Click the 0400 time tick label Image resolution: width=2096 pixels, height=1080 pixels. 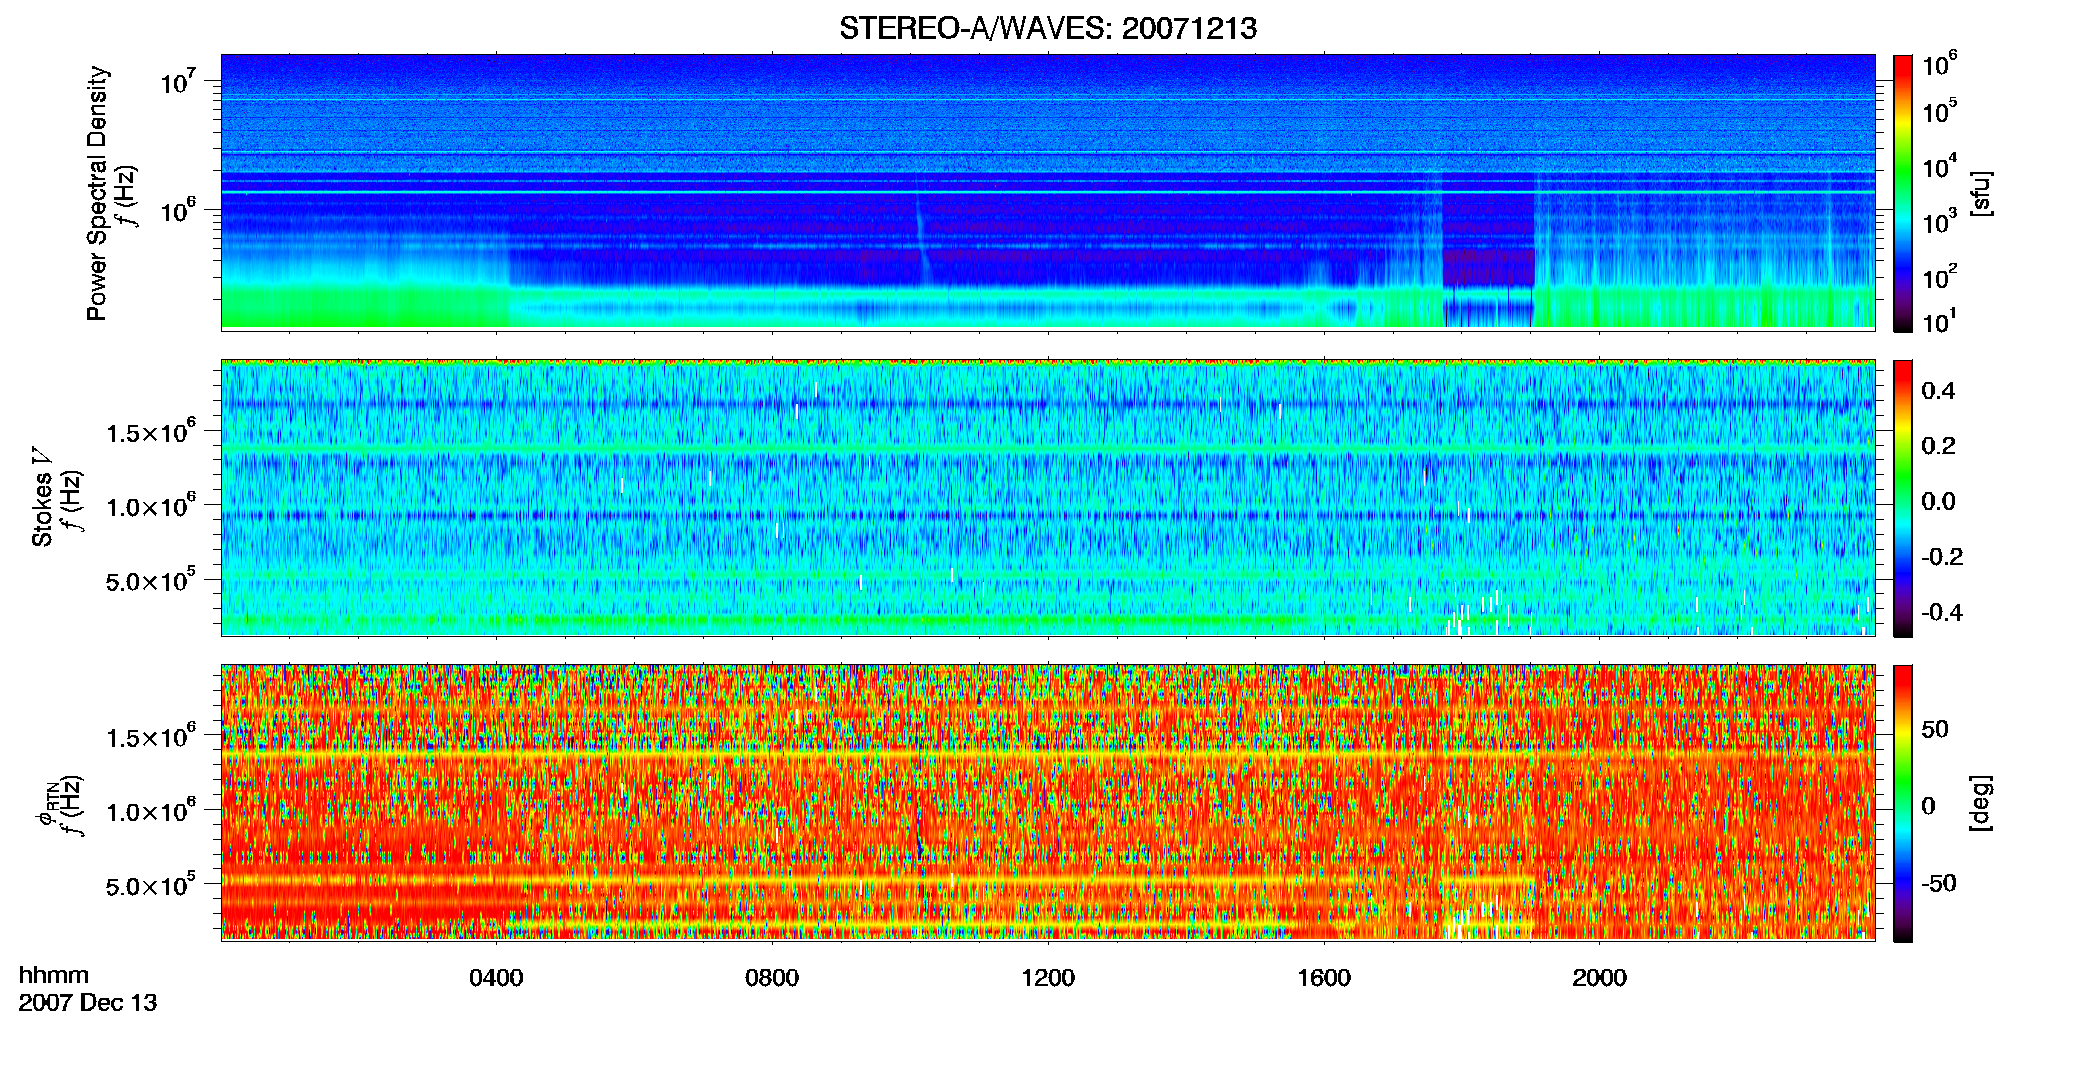[x=496, y=978]
